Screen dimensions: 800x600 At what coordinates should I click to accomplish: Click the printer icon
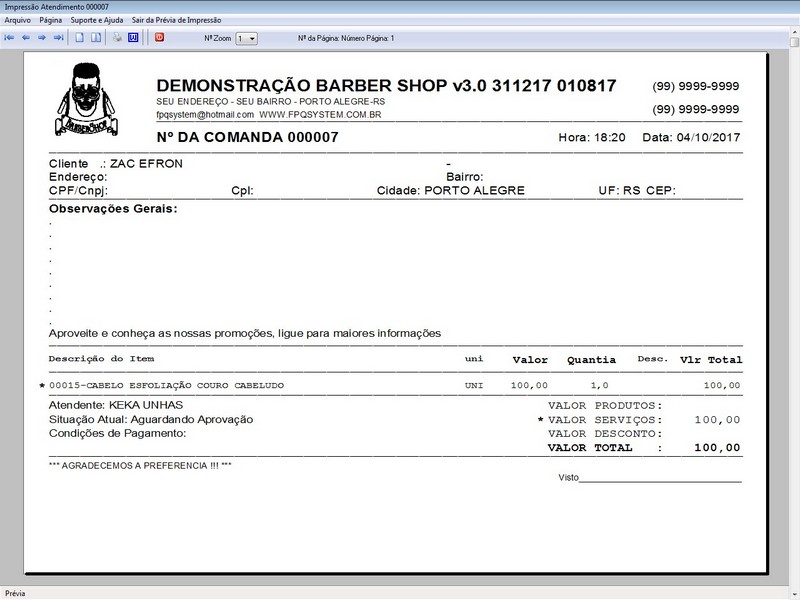point(117,38)
